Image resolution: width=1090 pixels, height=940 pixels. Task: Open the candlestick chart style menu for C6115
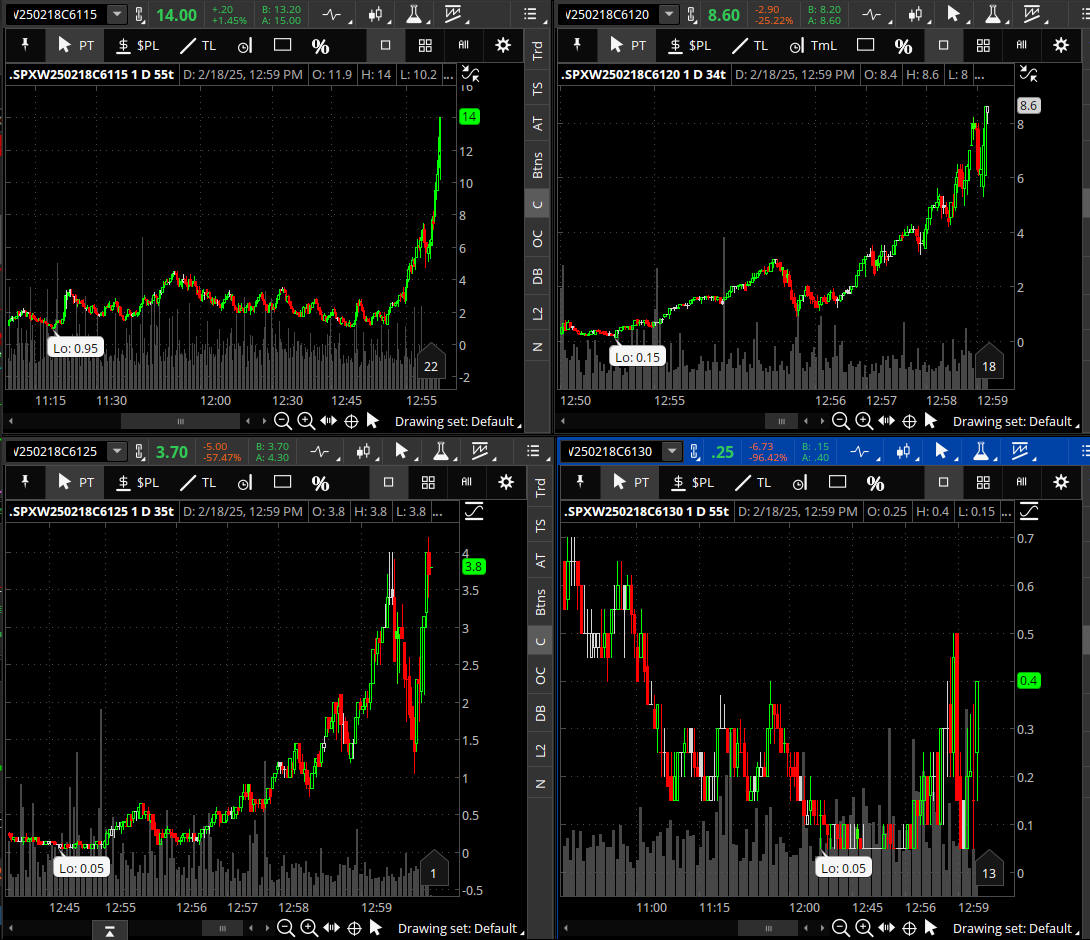[376, 14]
